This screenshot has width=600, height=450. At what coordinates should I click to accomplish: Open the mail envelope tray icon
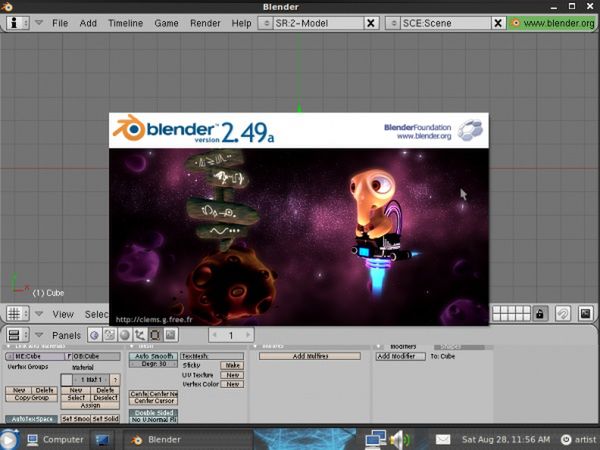tap(443, 439)
